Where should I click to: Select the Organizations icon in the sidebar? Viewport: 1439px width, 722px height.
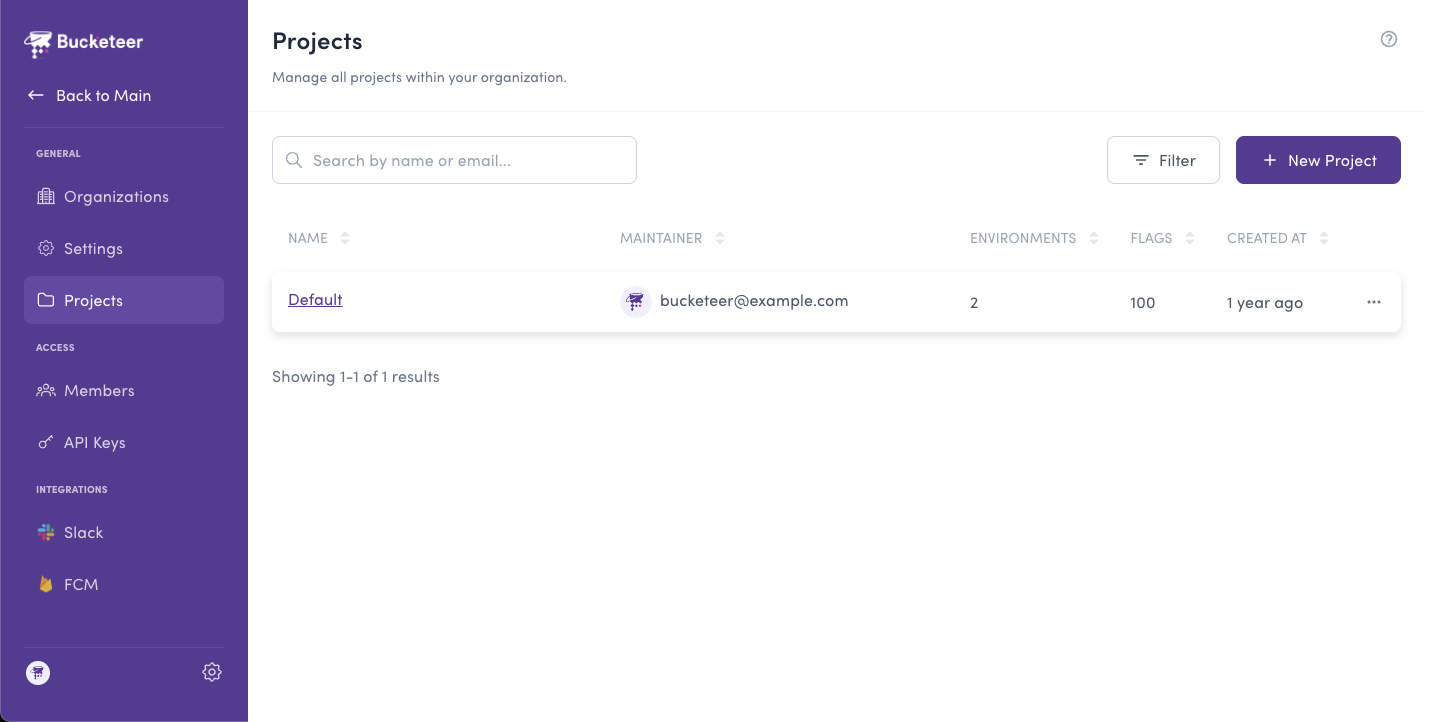point(46,196)
